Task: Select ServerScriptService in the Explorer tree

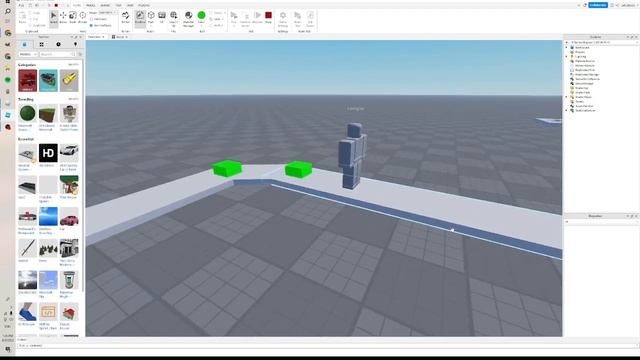Action: (587, 79)
